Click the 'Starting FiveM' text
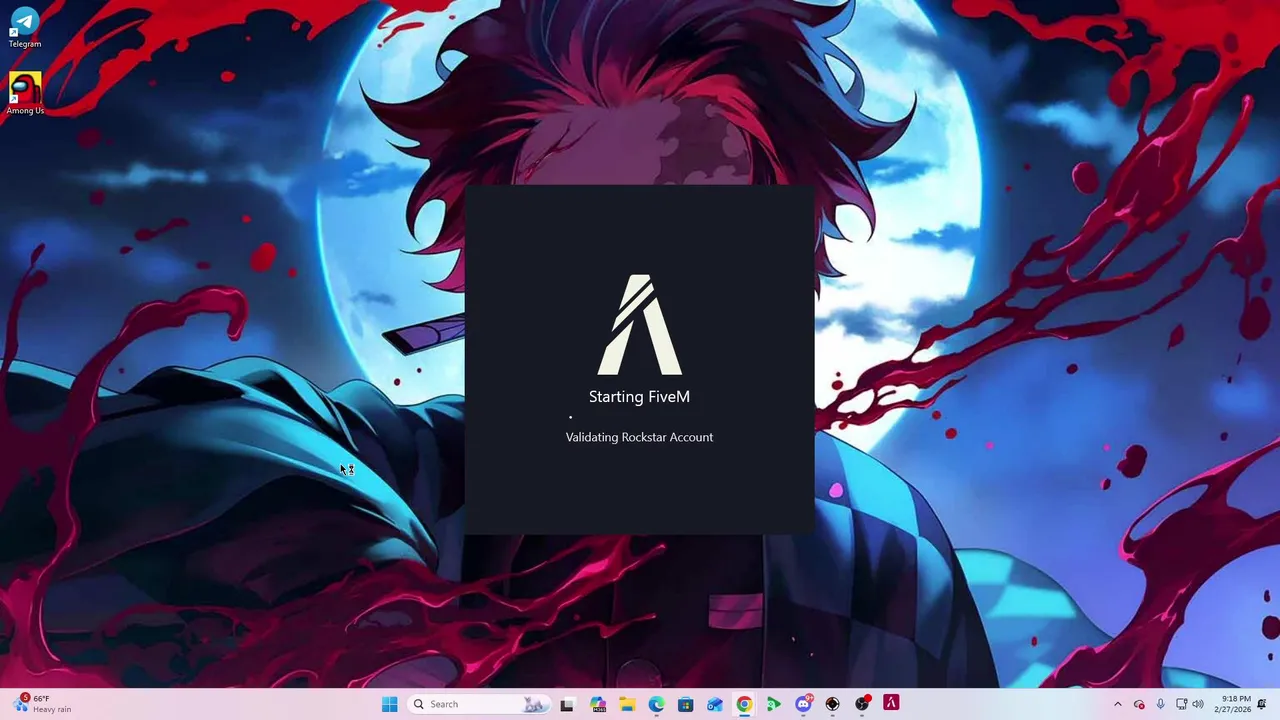 pyautogui.click(x=639, y=397)
